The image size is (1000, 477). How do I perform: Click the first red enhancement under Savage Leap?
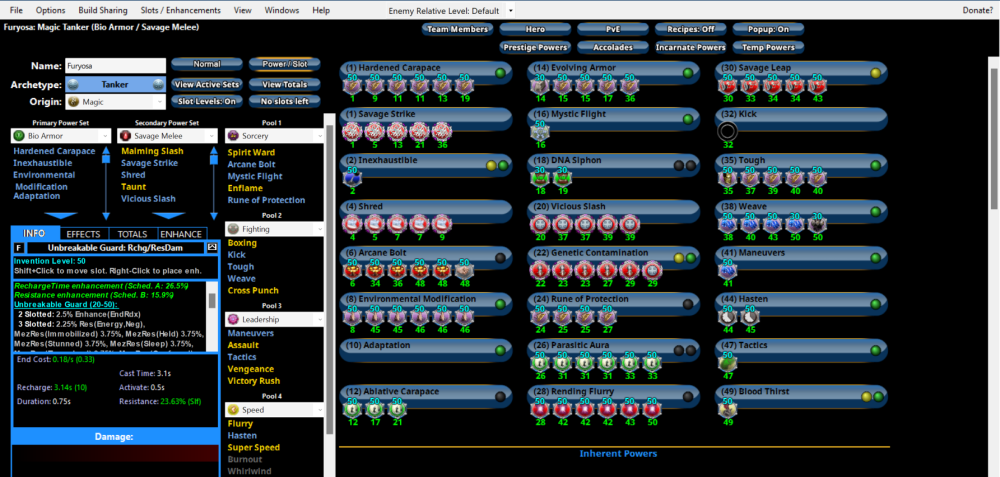727,86
